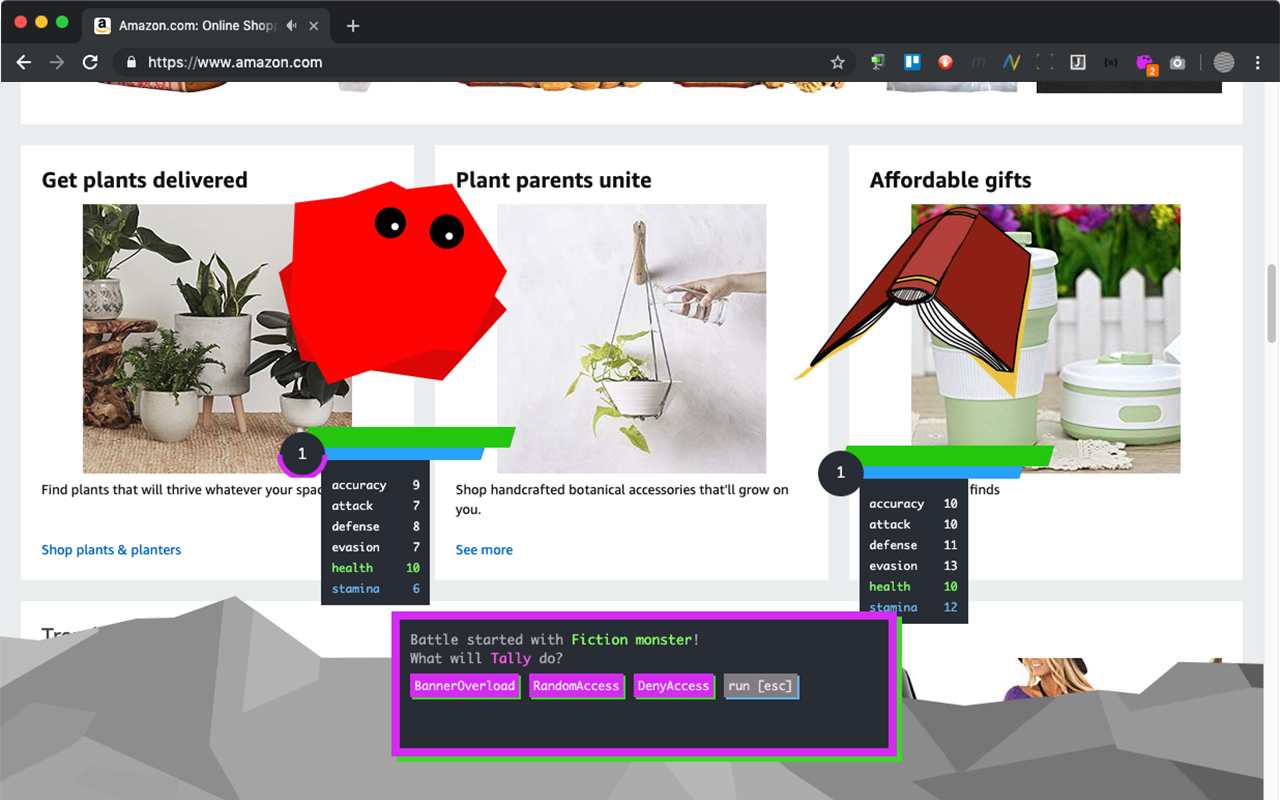Screen dimensions: 1280x800
Task: Open the grey 'm' extension icon
Action: point(978,62)
